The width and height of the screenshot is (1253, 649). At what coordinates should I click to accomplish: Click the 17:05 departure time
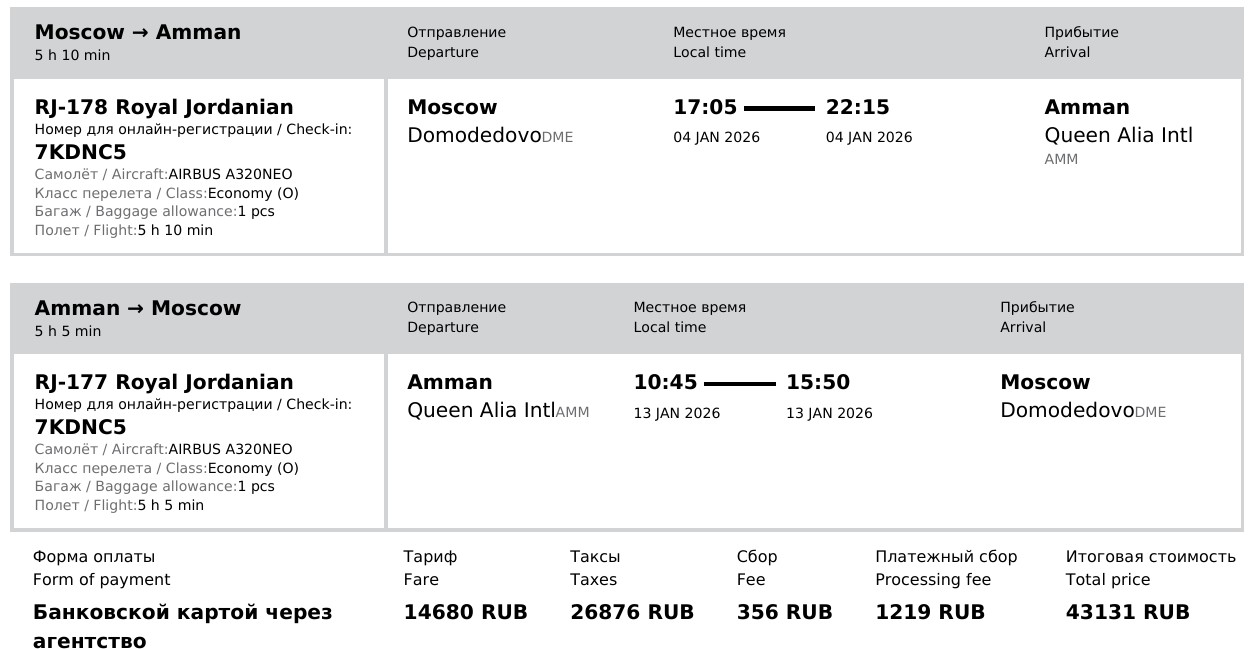pos(705,107)
